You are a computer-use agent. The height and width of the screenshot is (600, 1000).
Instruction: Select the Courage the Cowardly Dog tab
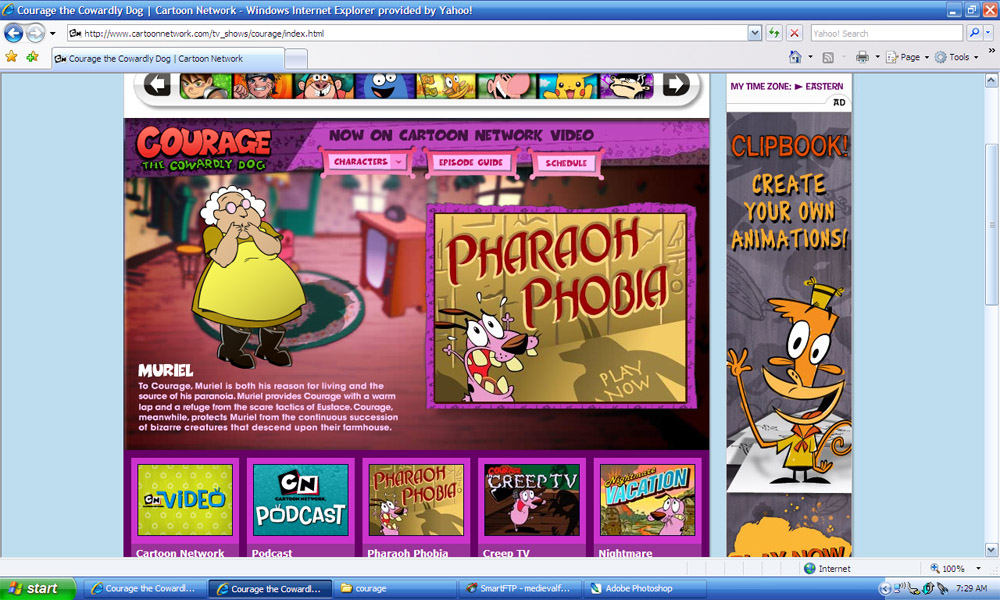167,59
